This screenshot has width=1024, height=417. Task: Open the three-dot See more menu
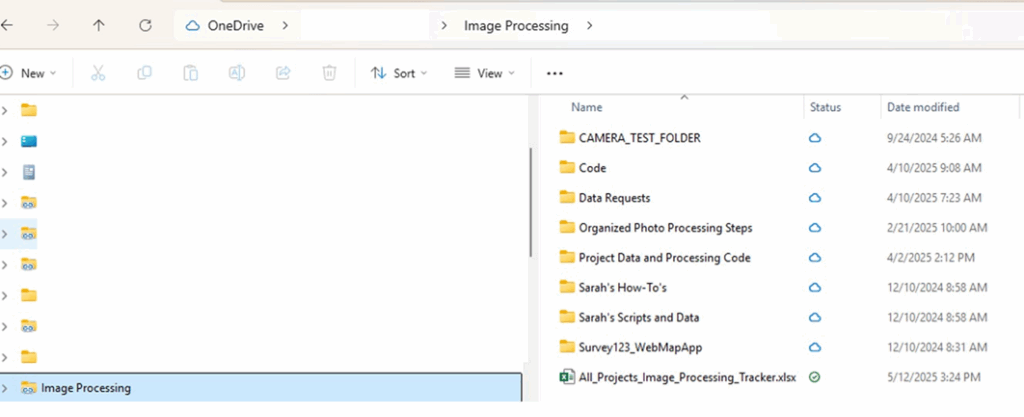coord(554,74)
